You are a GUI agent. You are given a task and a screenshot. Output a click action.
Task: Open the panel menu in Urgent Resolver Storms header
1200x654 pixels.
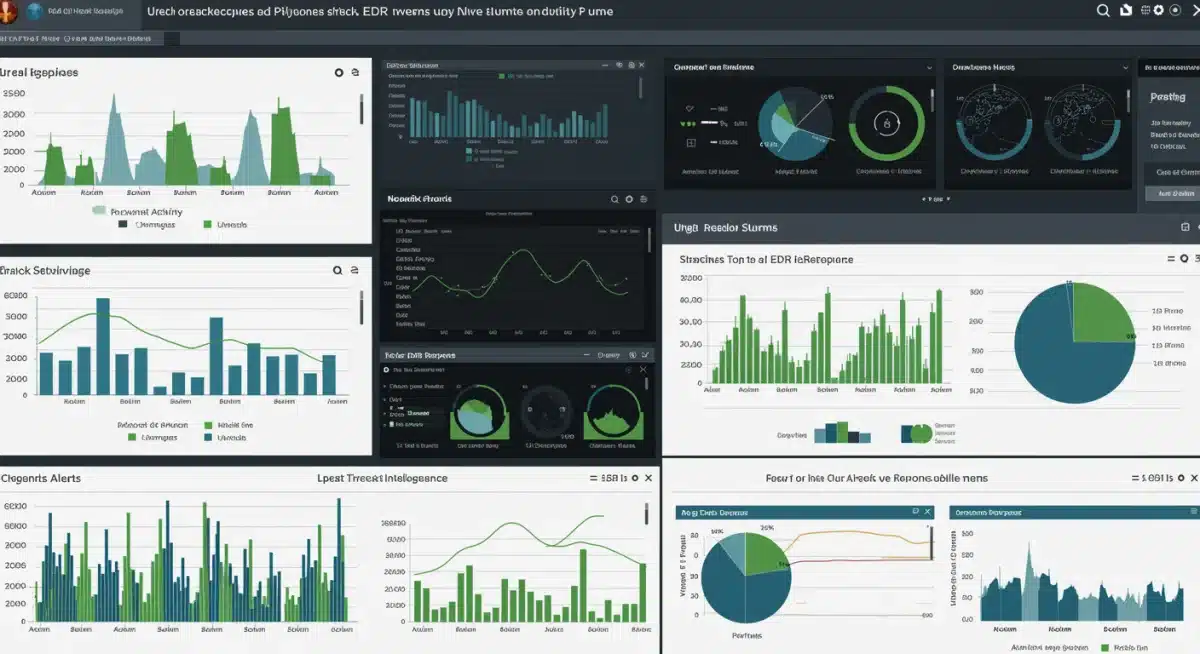(1184, 226)
